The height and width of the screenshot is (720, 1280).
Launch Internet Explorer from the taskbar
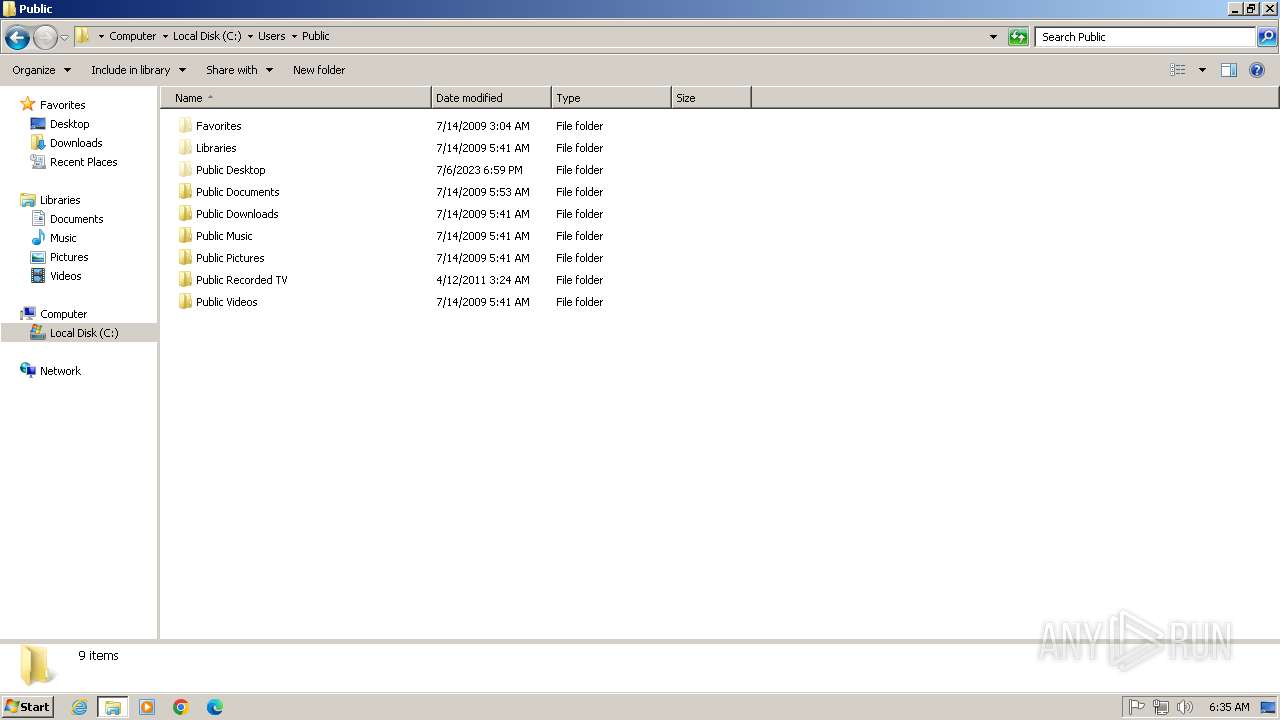pyautogui.click(x=79, y=707)
